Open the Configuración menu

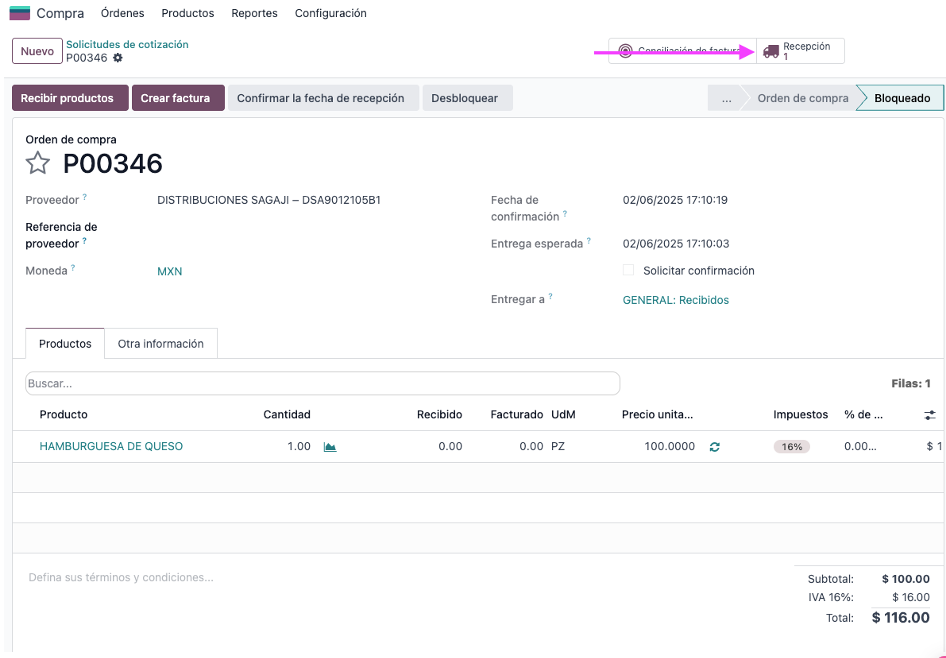(x=331, y=13)
